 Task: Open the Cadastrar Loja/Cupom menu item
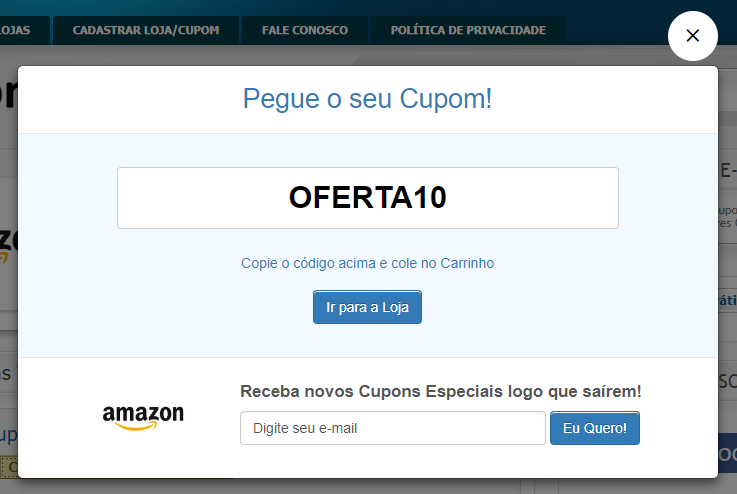(x=146, y=30)
